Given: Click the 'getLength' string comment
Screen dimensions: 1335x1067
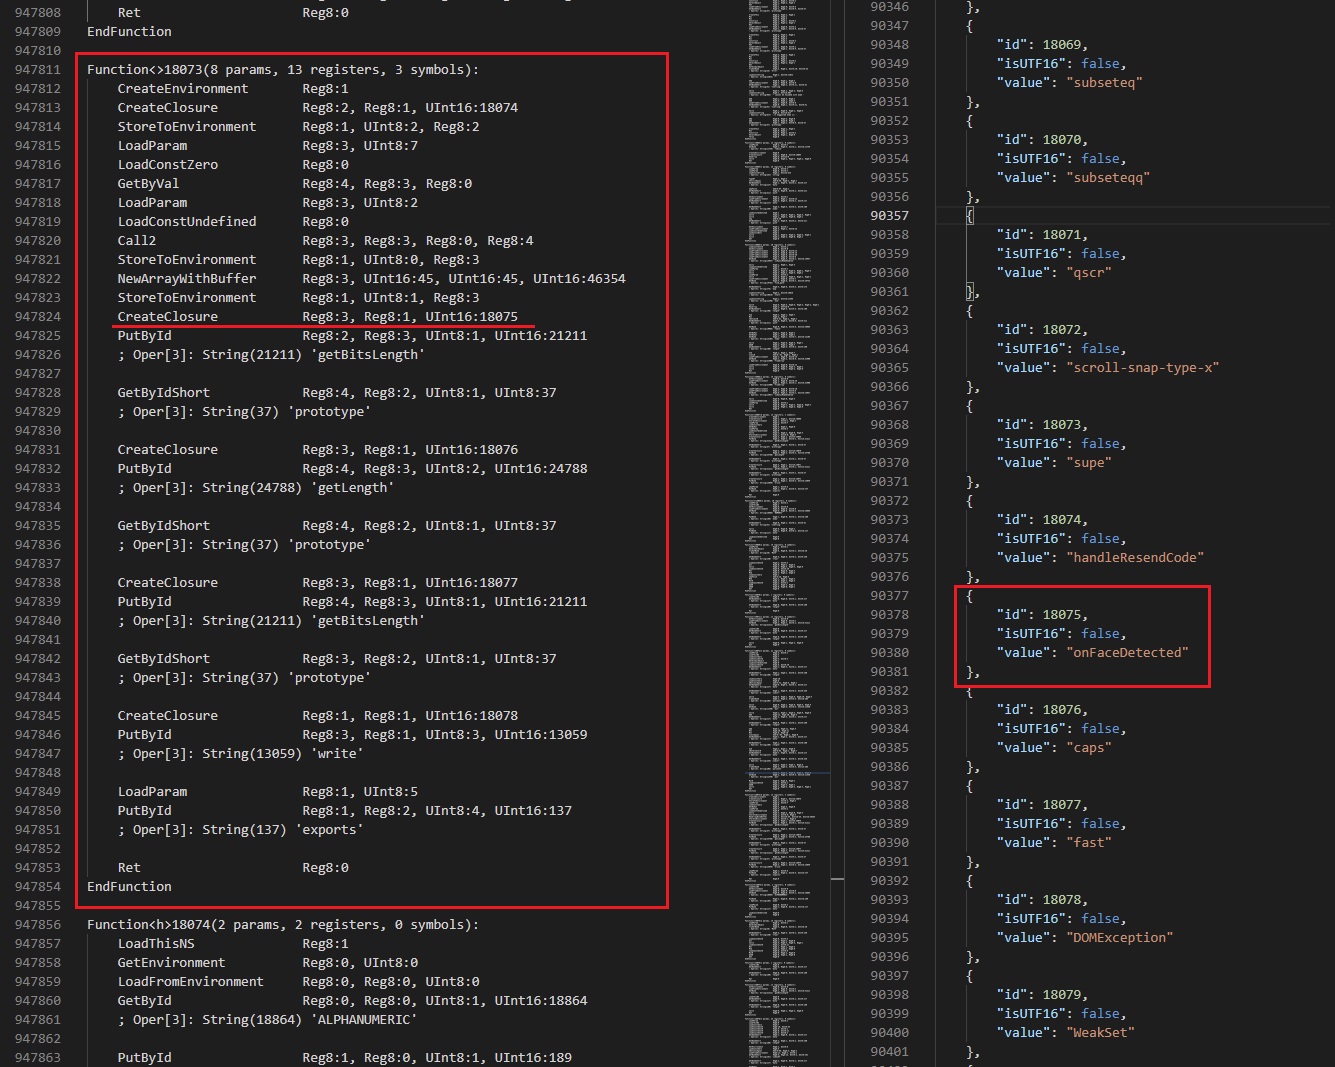Looking at the screenshot, I should tap(256, 488).
